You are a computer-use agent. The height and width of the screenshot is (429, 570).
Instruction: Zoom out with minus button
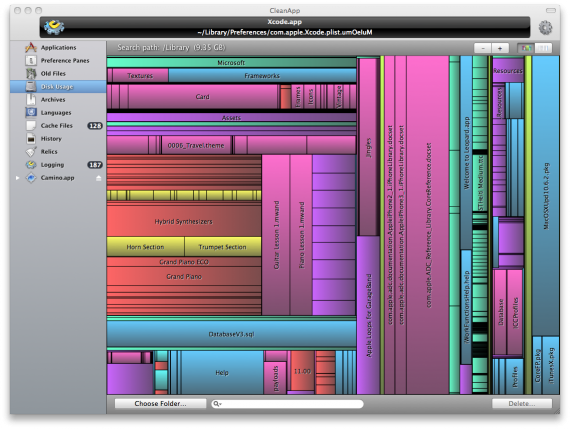point(483,48)
